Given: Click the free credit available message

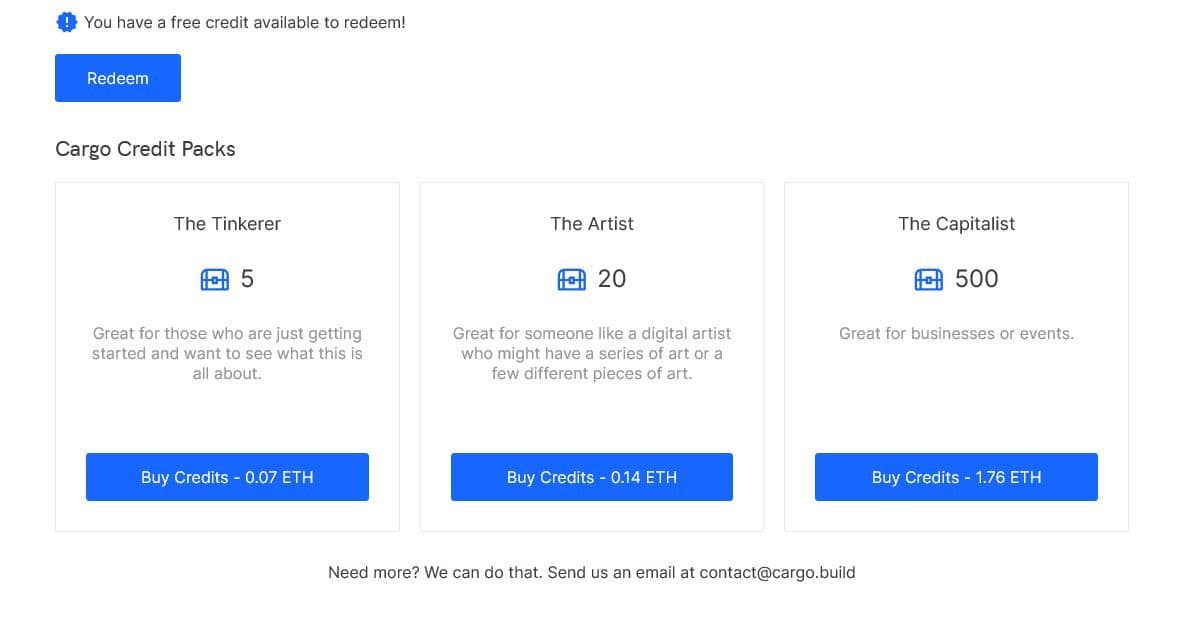Looking at the screenshot, I should pos(245,22).
